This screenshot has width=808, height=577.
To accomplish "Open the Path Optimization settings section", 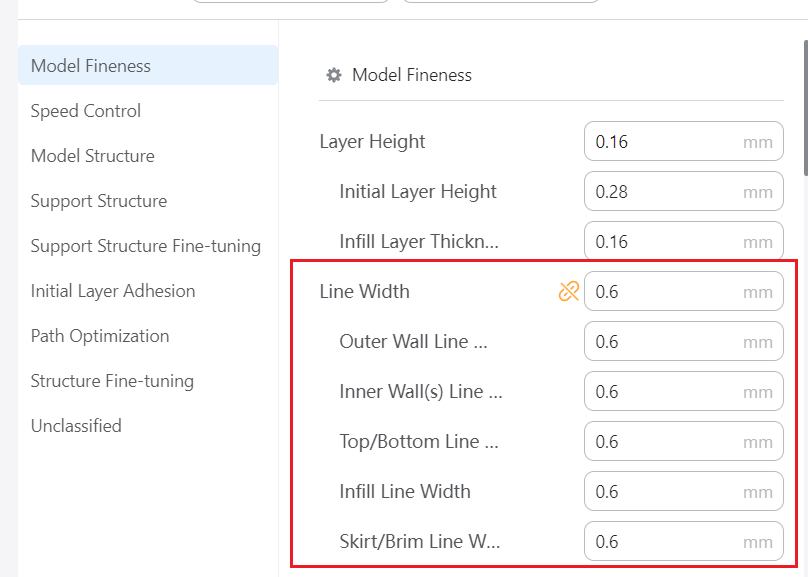I will (x=100, y=336).
